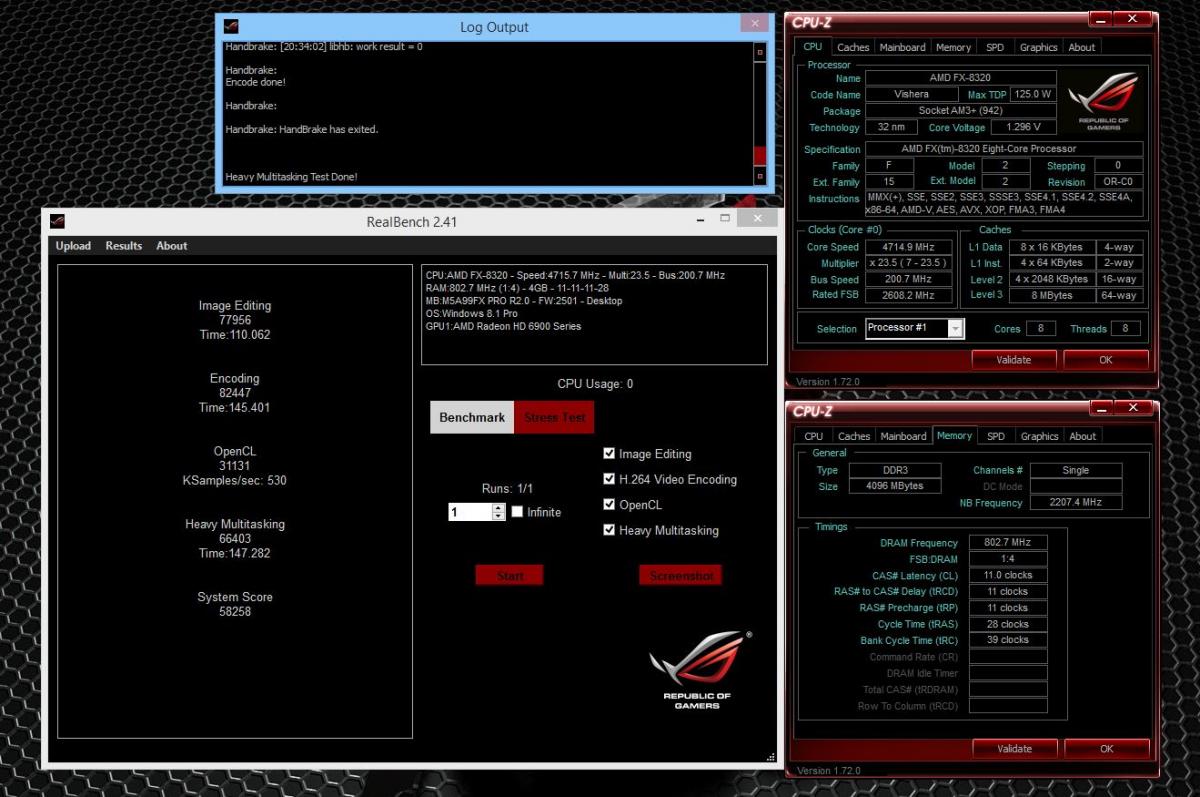The width and height of the screenshot is (1200, 797).
Task: Click the Log Output scrollbar down arrow
Action: point(760,178)
